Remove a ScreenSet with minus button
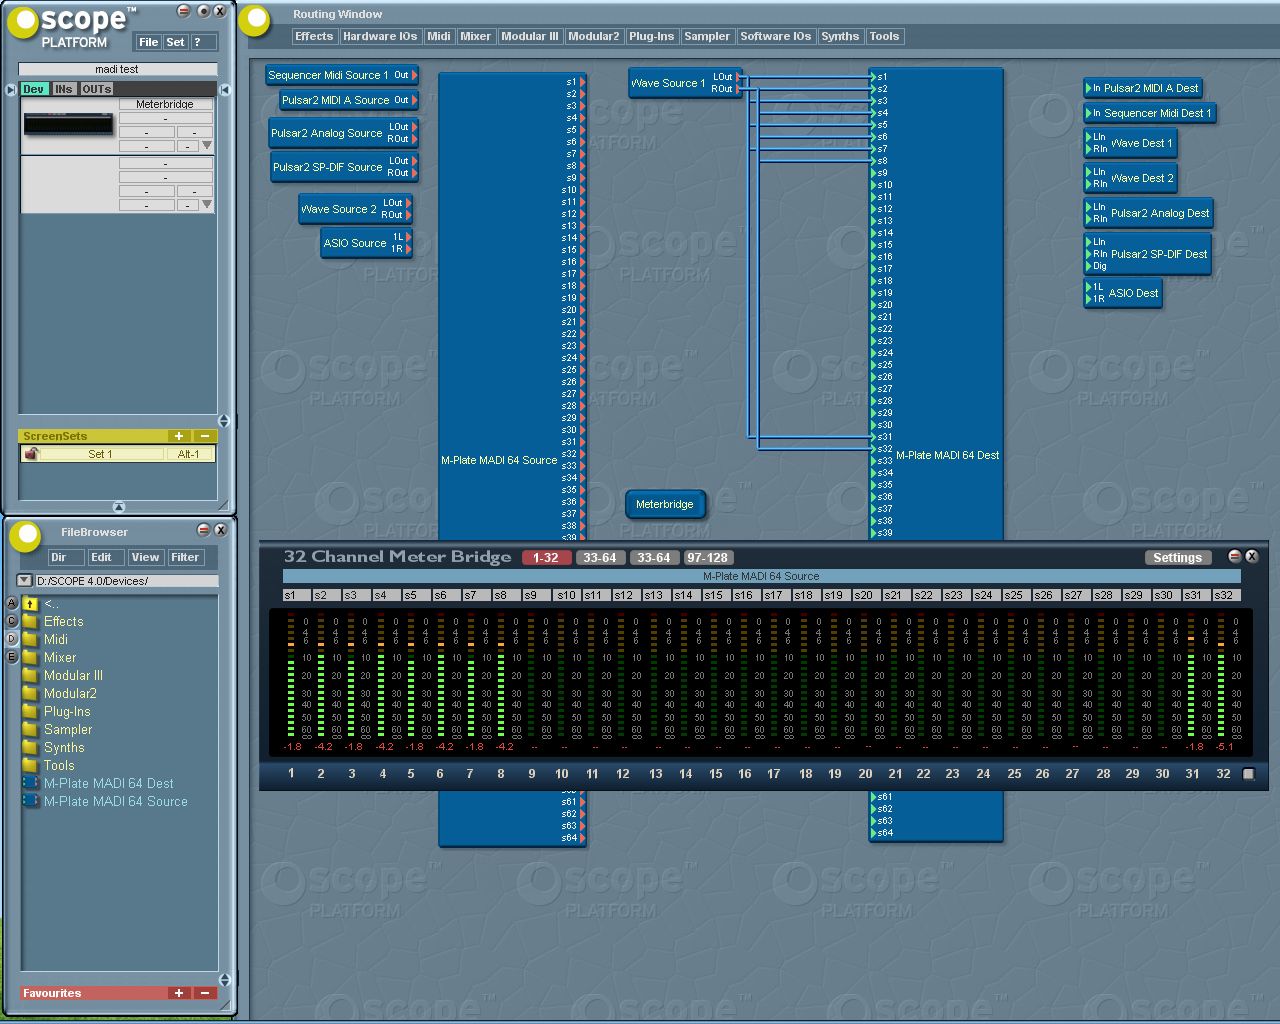The image size is (1280, 1024). click(204, 436)
